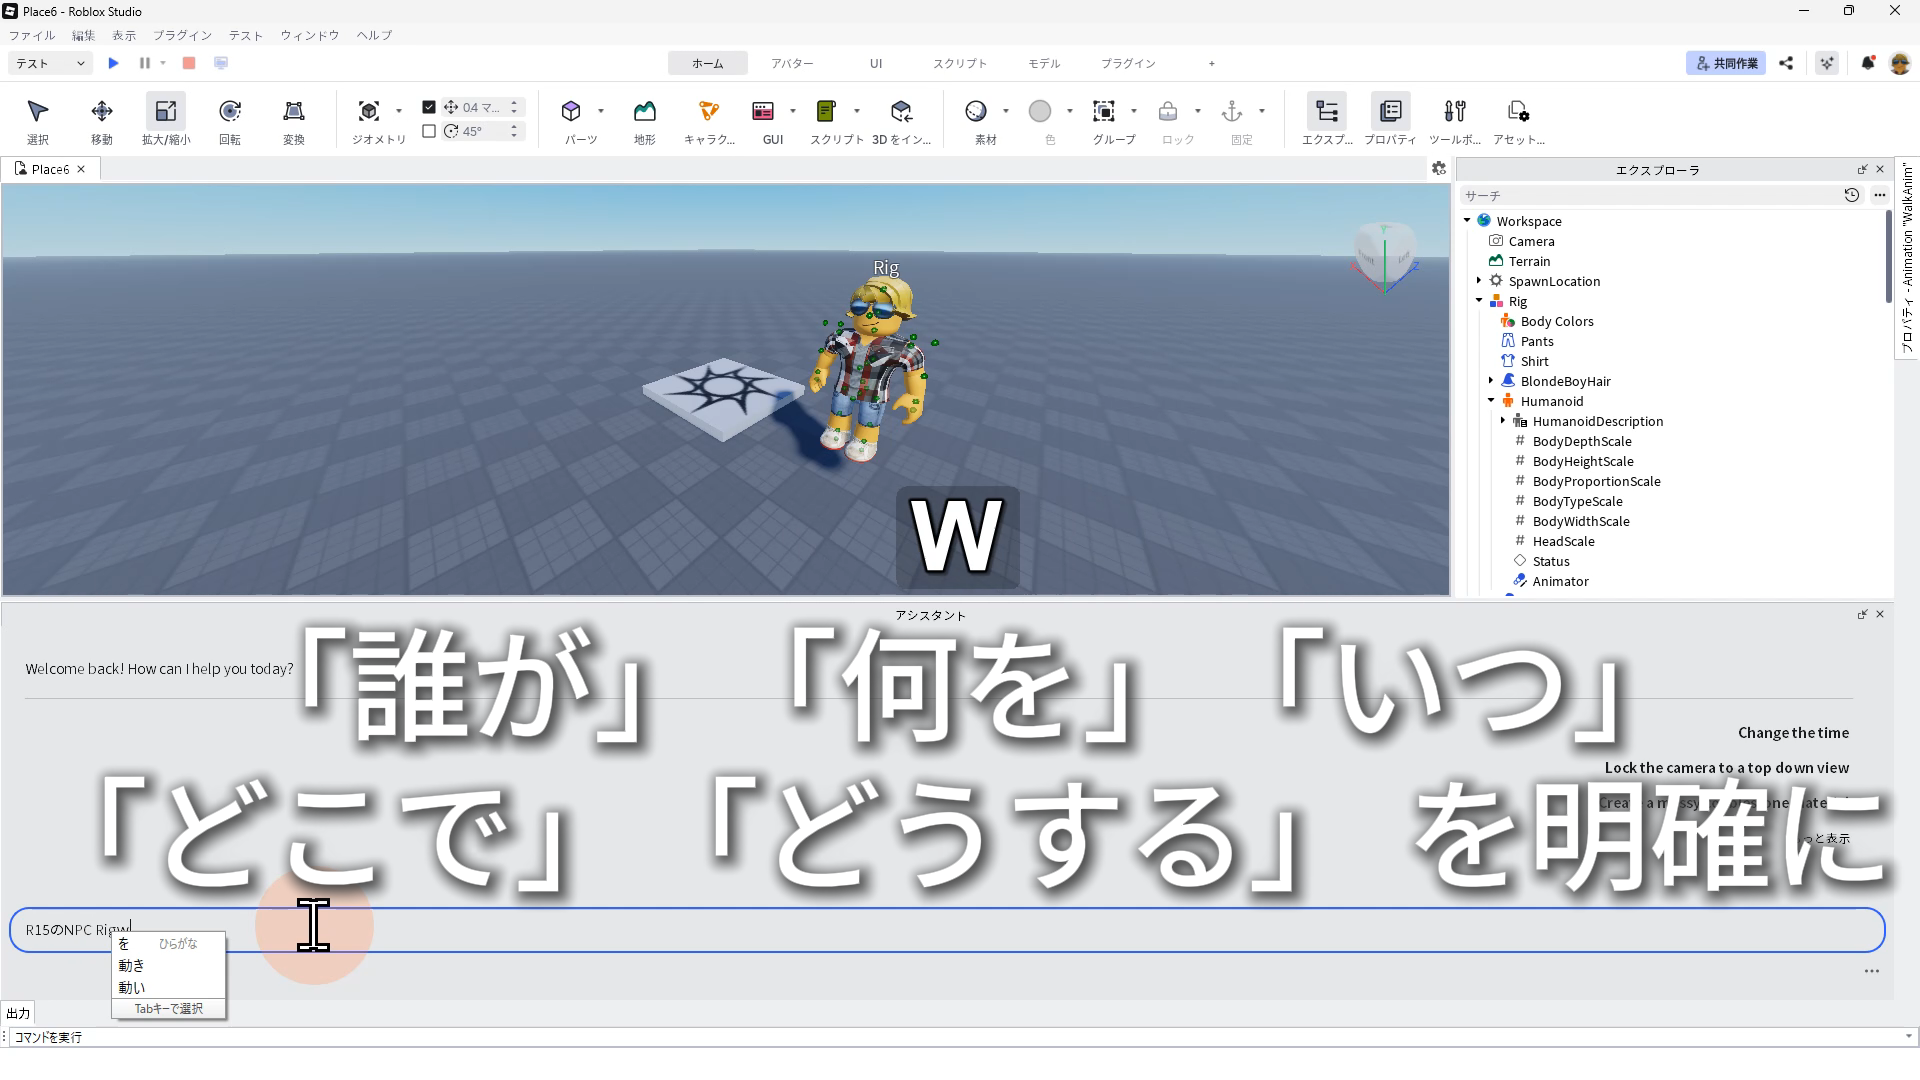Image resolution: width=1920 pixels, height=1080 pixels.
Task: Click the Transform (変換) tool icon
Action: [x=293, y=112]
